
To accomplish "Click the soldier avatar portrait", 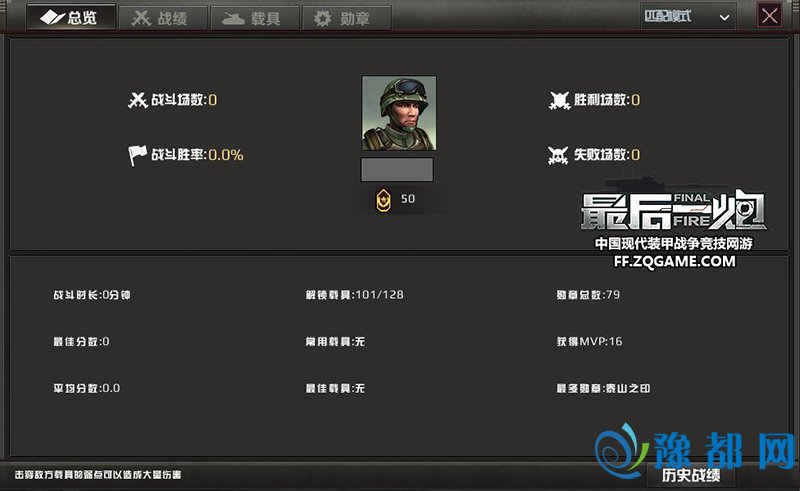I will click(x=399, y=113).
